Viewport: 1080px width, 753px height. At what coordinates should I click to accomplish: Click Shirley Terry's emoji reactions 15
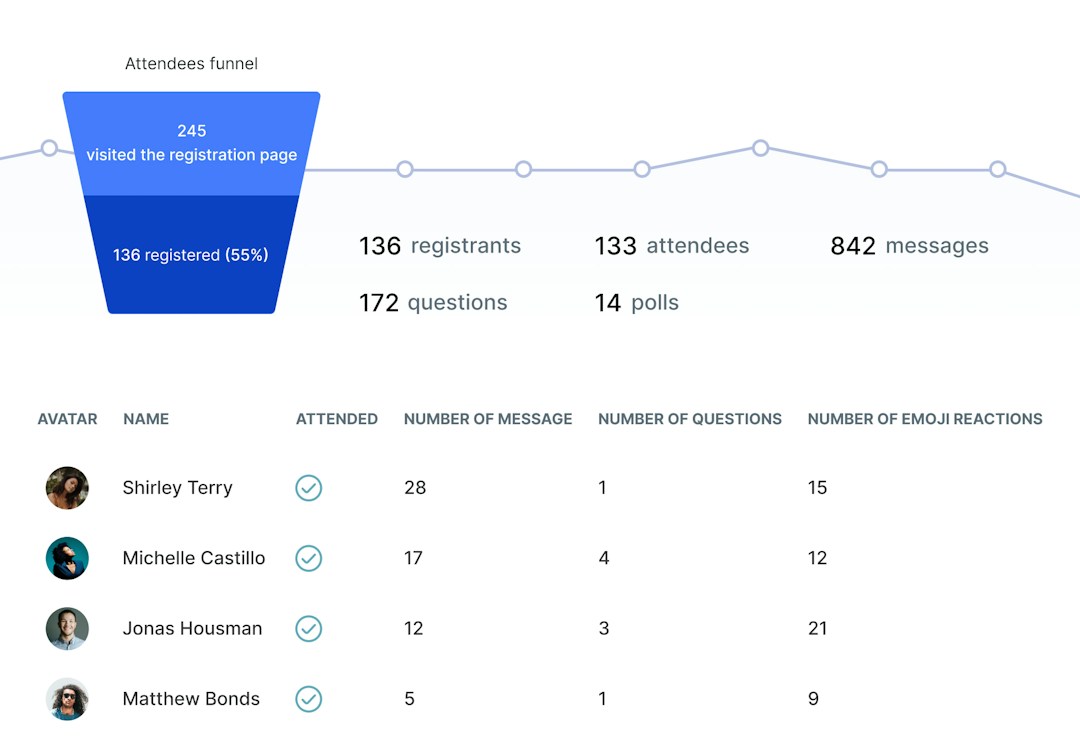817,488
